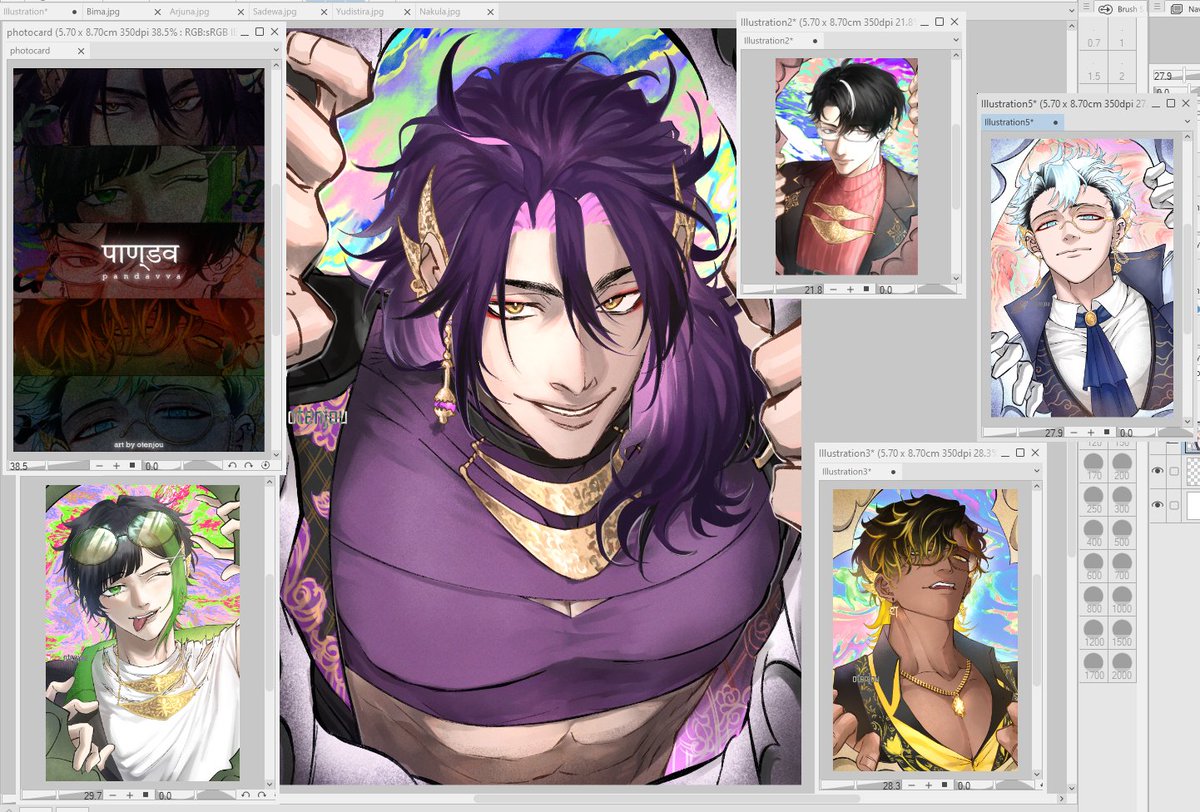Reset rotation in photocard window
Image resolution: width=1200 pixels, height=812 pixels.
265,466
